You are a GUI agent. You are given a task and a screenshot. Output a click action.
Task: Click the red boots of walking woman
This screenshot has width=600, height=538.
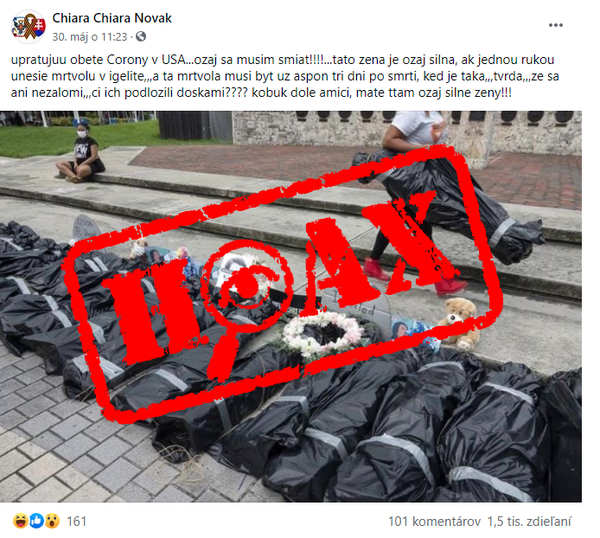coord(415,276)
